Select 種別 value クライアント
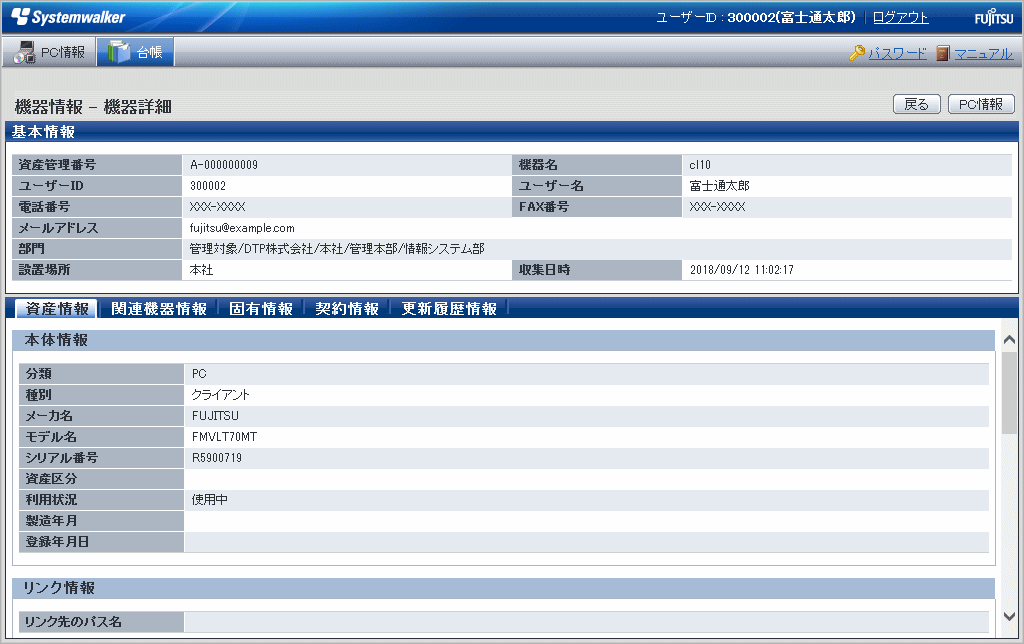 coord(221,394)
